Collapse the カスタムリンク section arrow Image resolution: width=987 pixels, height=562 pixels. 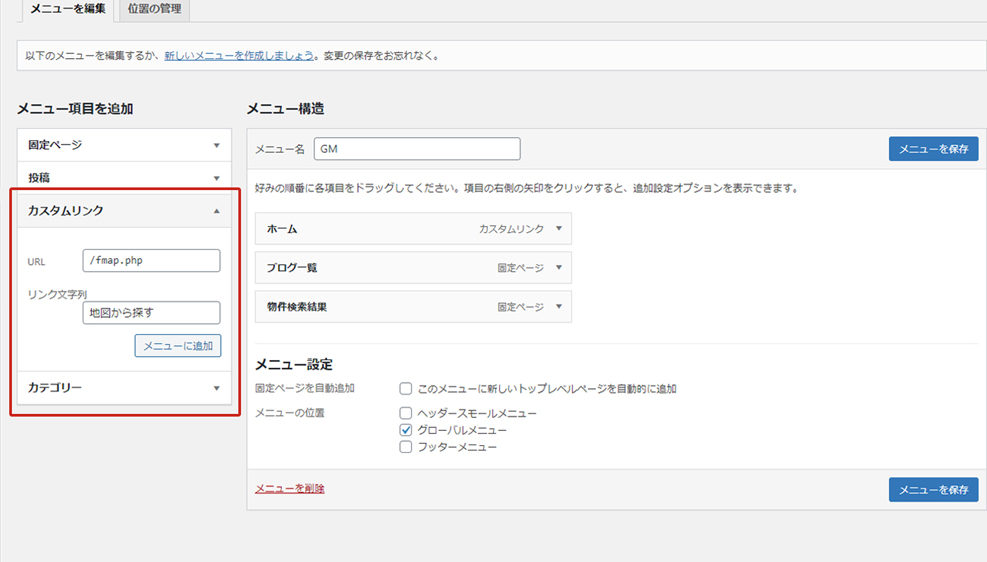tap(216, 211)
